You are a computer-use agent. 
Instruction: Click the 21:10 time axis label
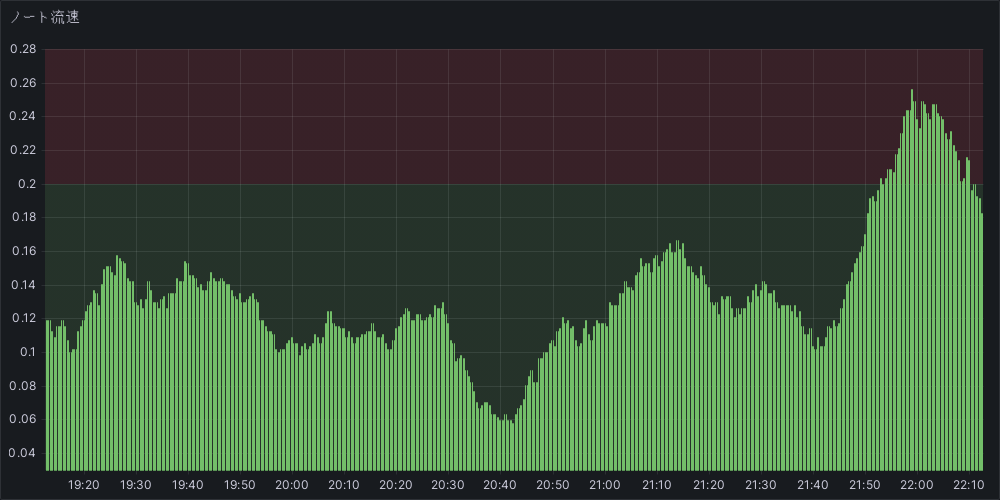656,485
